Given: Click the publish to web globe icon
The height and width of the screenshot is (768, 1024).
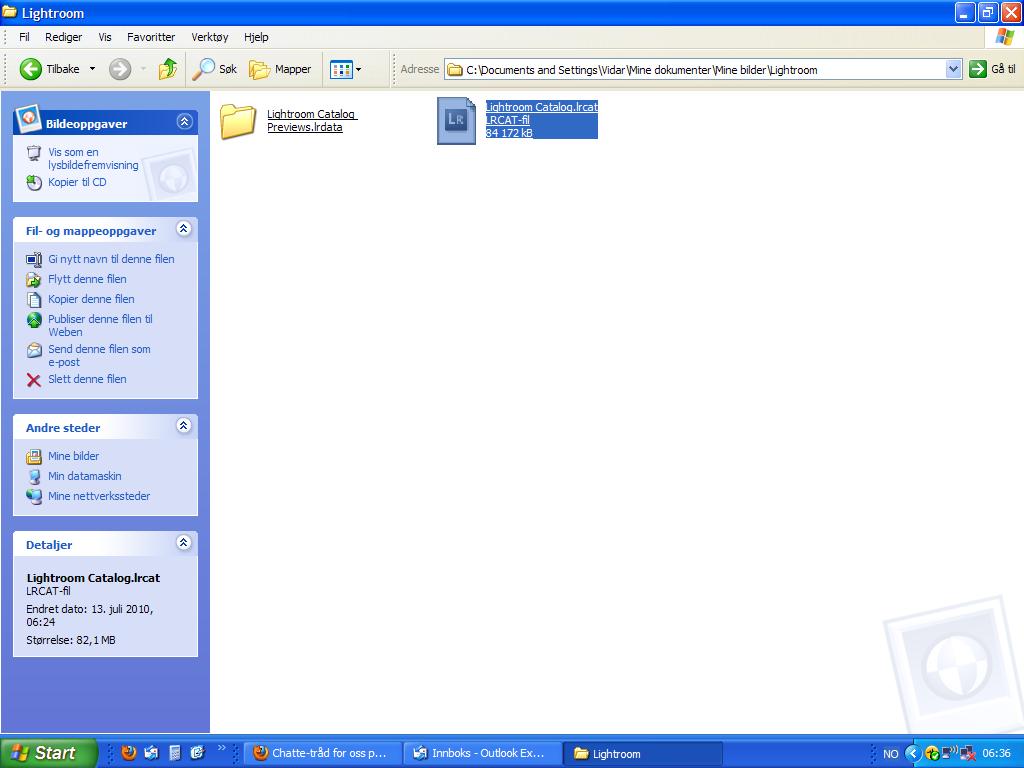Looking at the screenshot, I should pos(34,320).
